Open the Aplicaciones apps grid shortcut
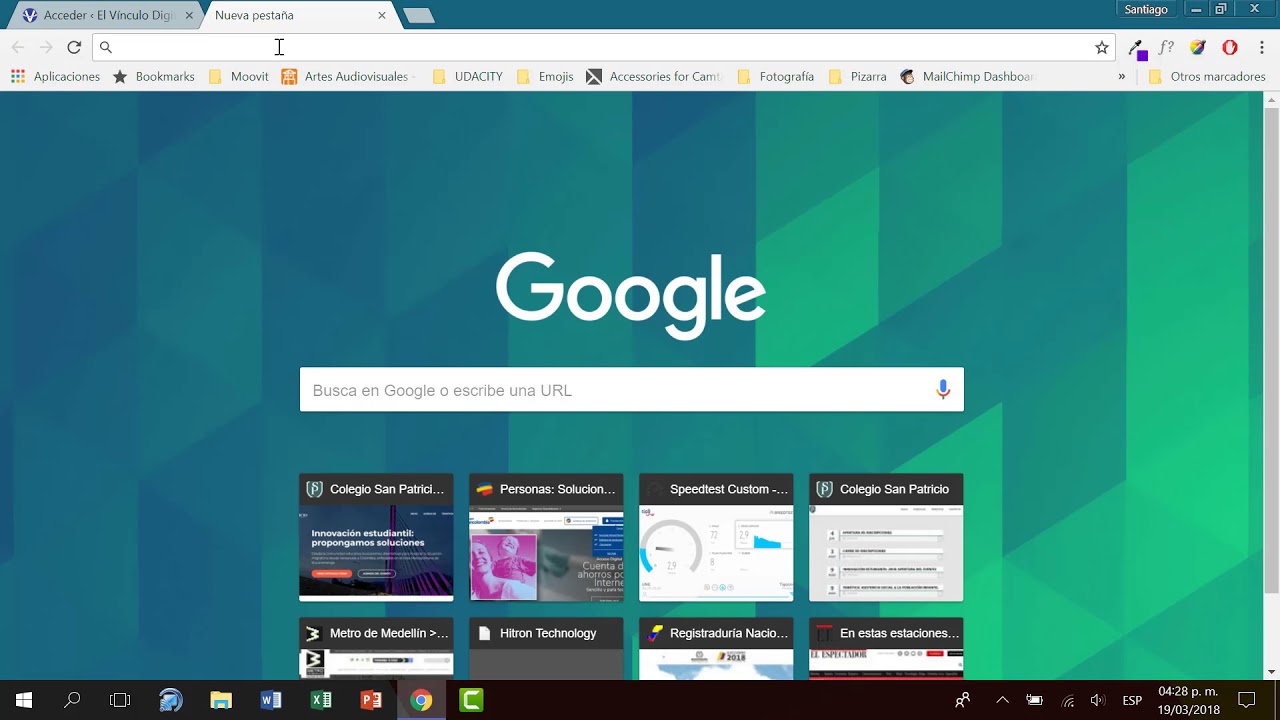 pos(55,76)
